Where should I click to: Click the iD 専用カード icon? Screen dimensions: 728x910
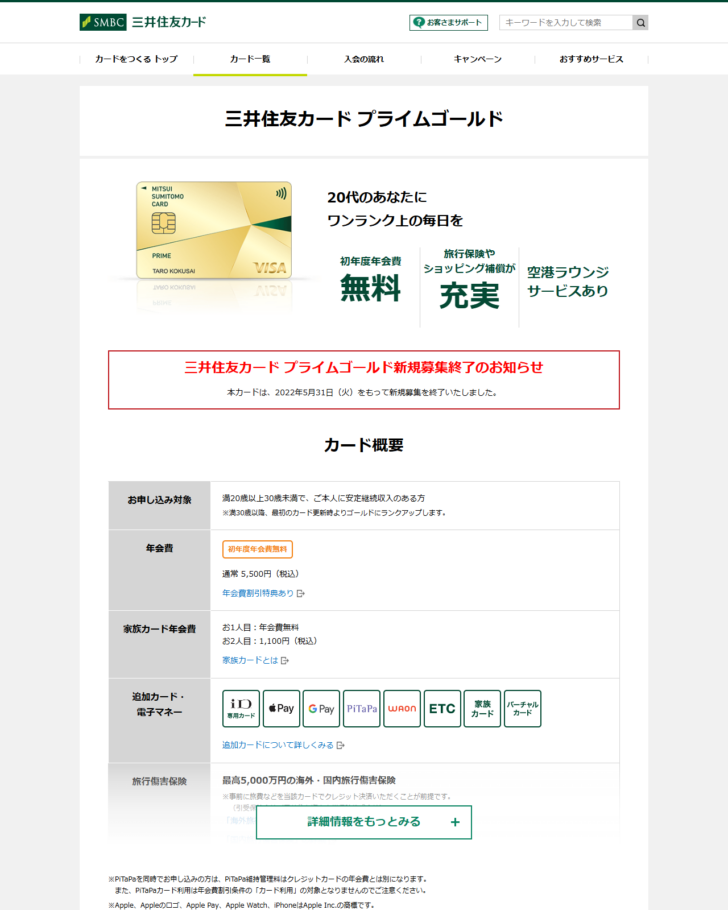(x=241, y=709)
